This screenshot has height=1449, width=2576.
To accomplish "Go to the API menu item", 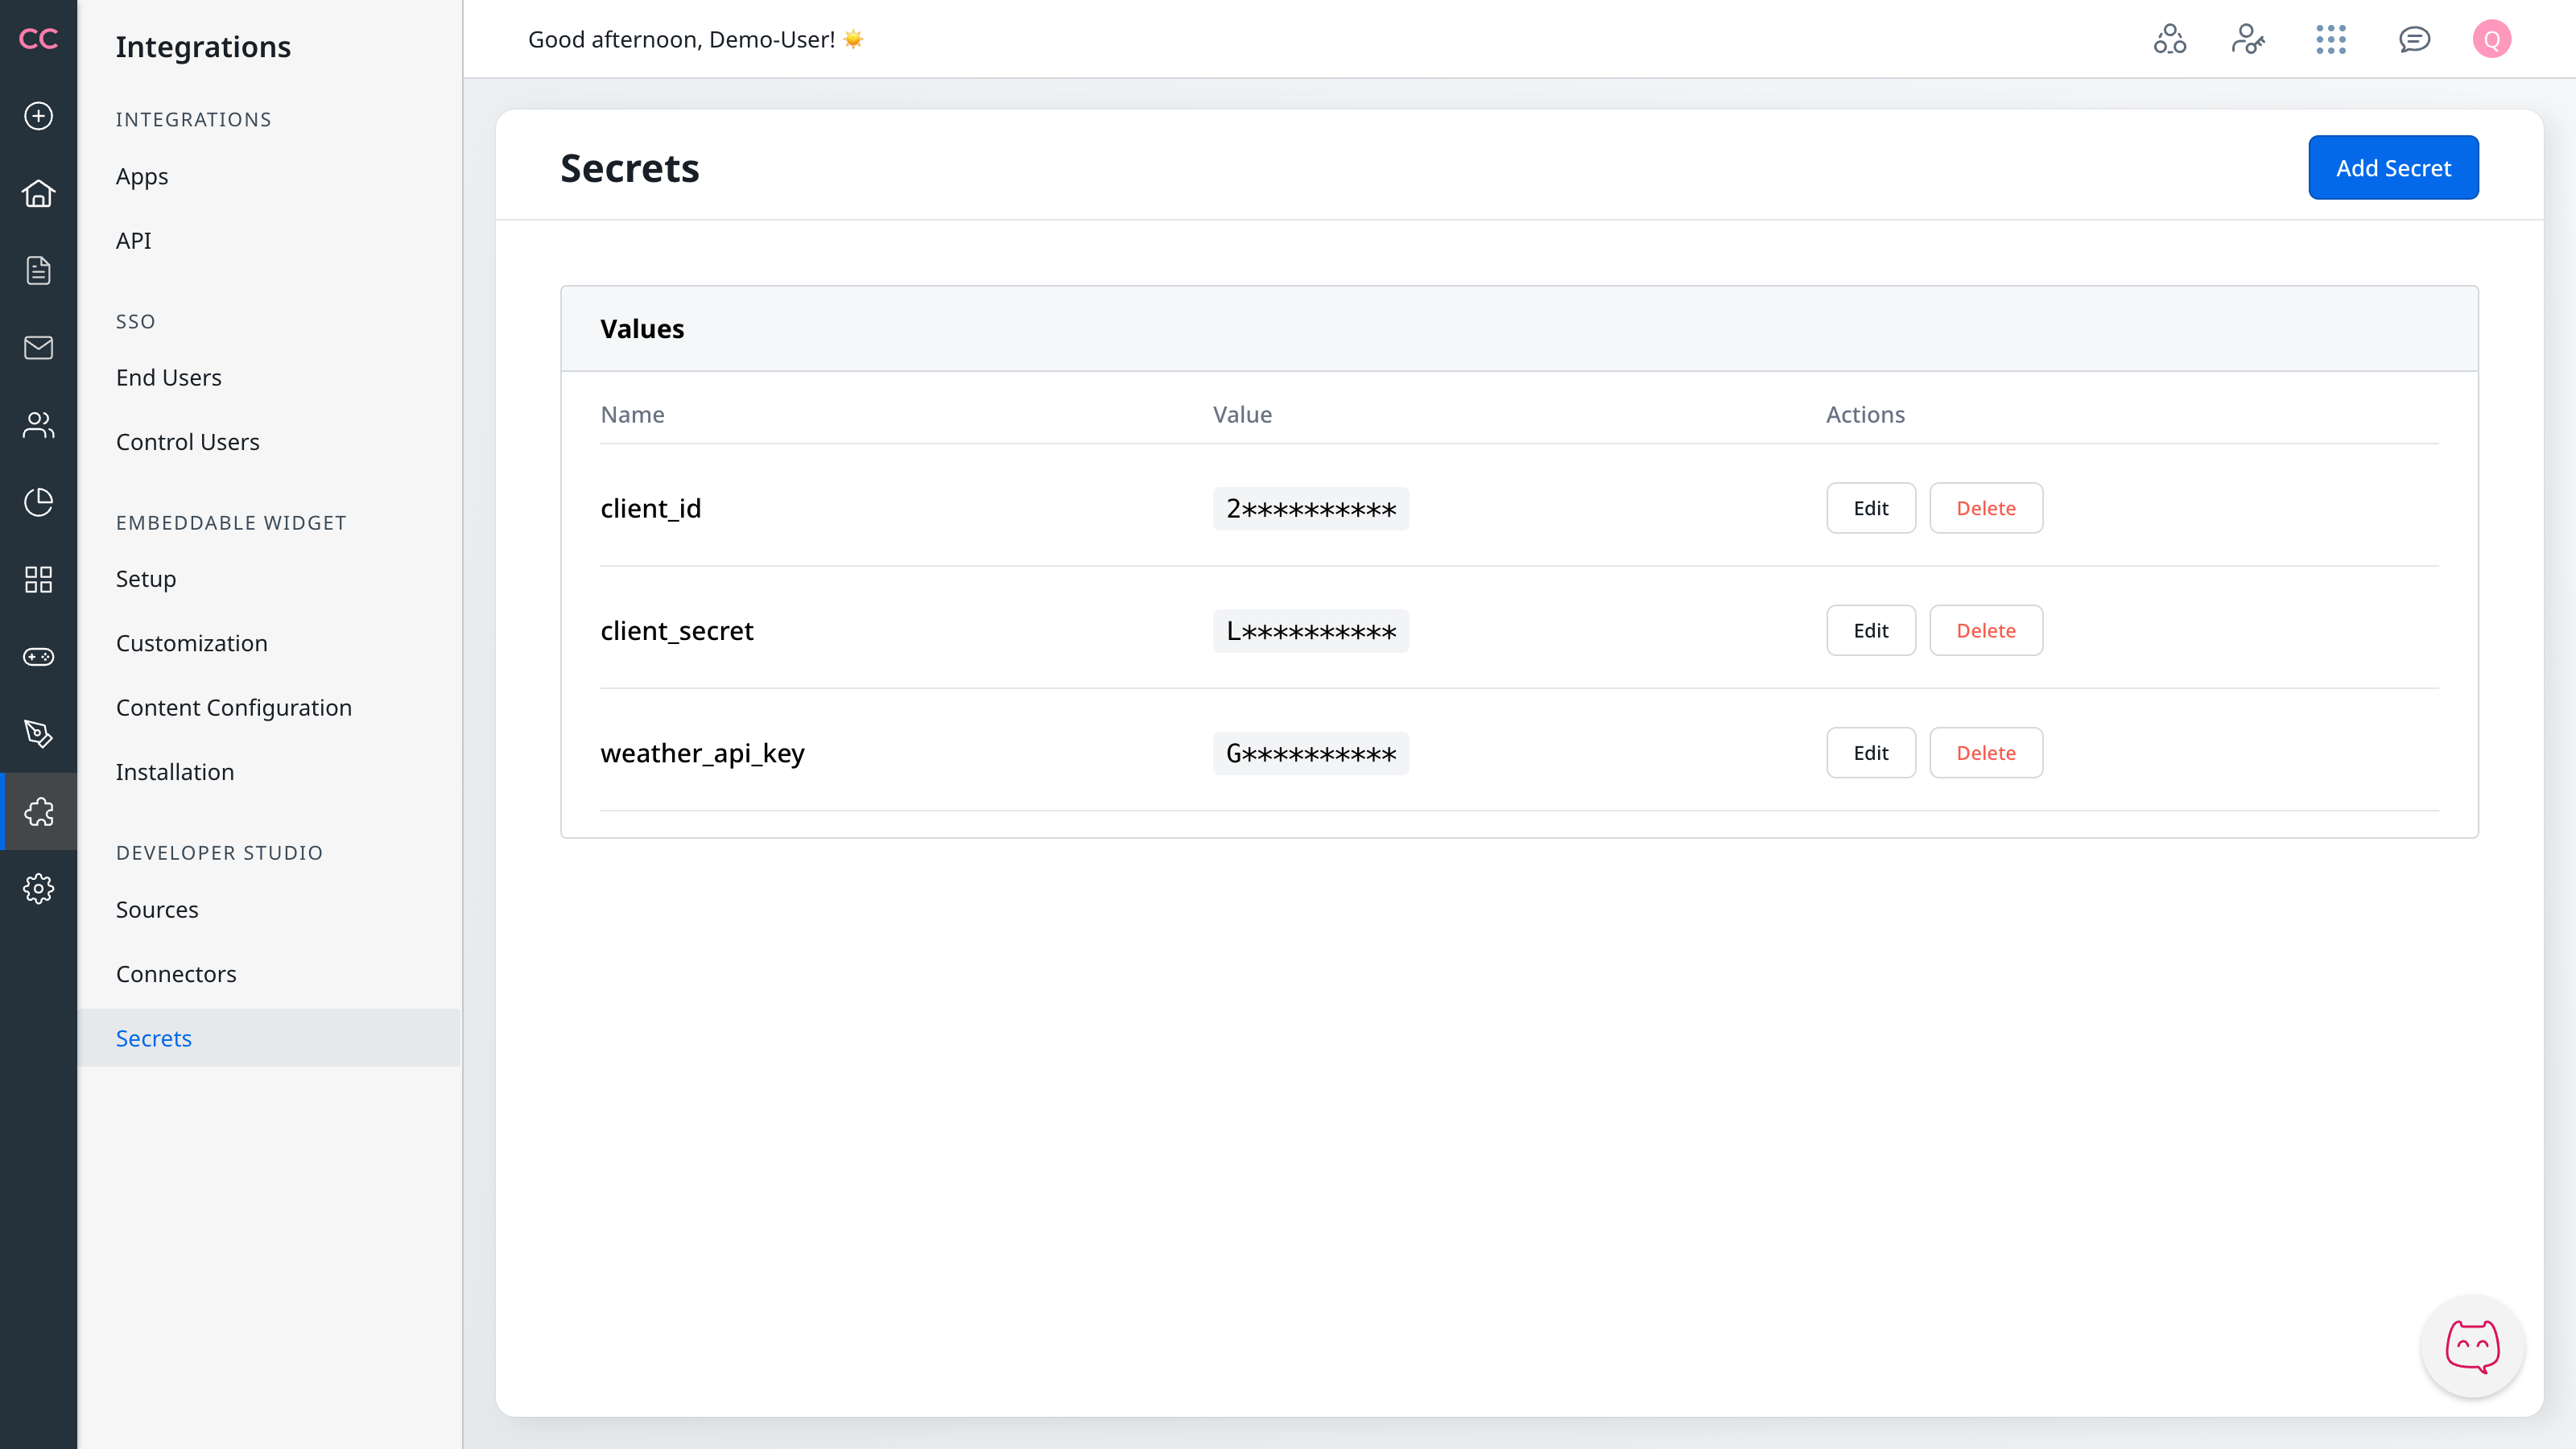I will click(x=133, y=241).
